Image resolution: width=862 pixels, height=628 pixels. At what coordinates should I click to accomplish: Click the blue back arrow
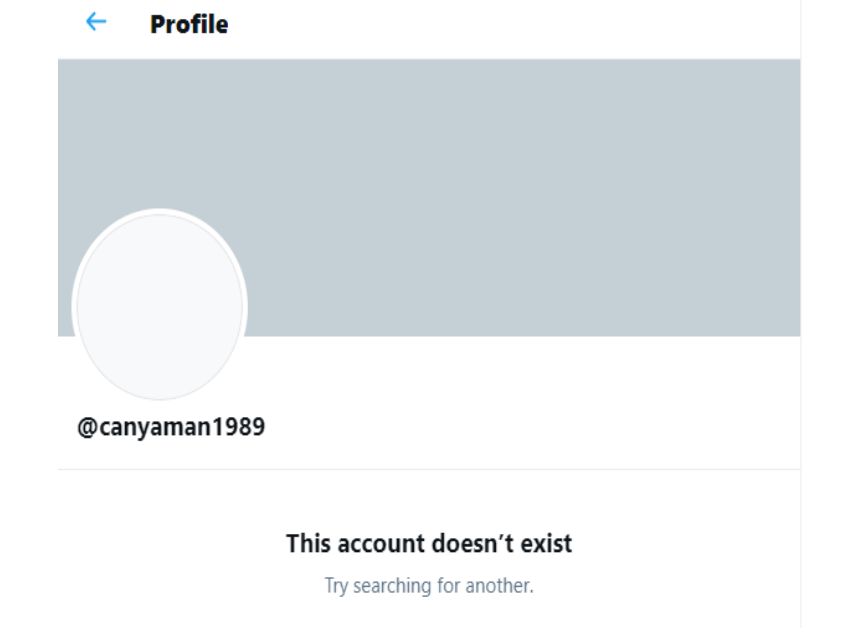pos(96,22)
